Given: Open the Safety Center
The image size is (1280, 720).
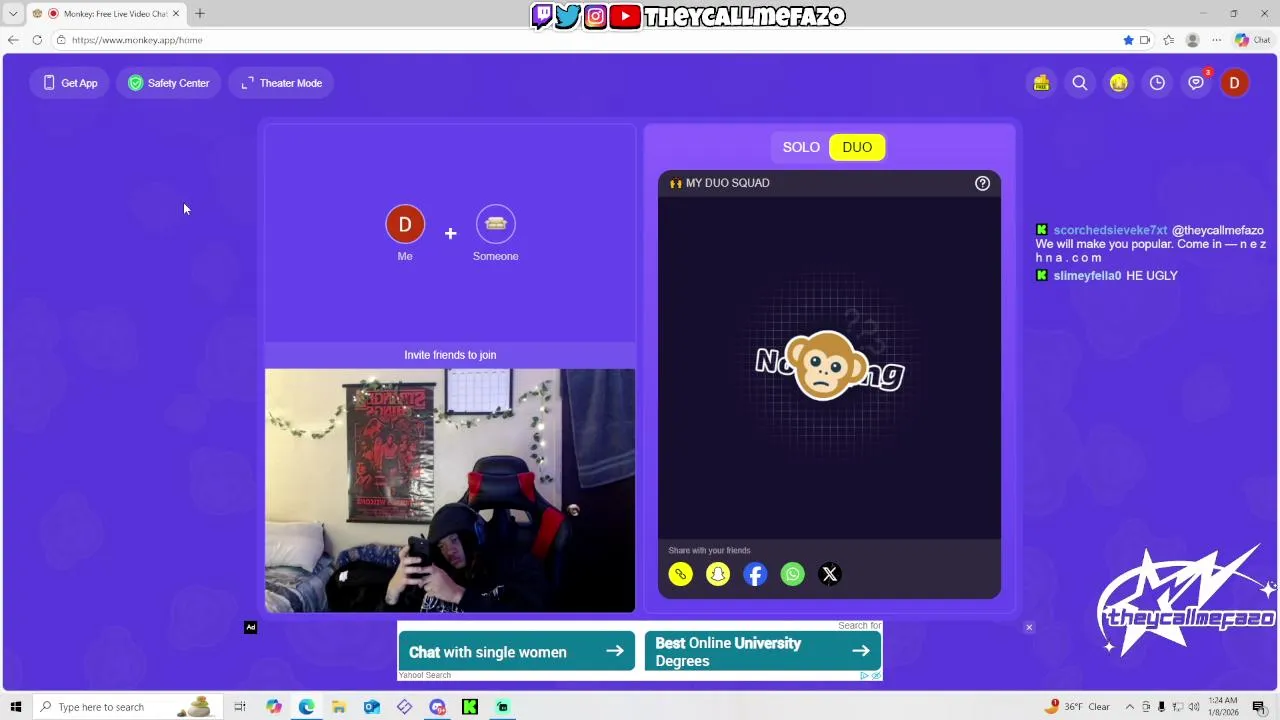Looking at the screenshot, I should [168, 83].
